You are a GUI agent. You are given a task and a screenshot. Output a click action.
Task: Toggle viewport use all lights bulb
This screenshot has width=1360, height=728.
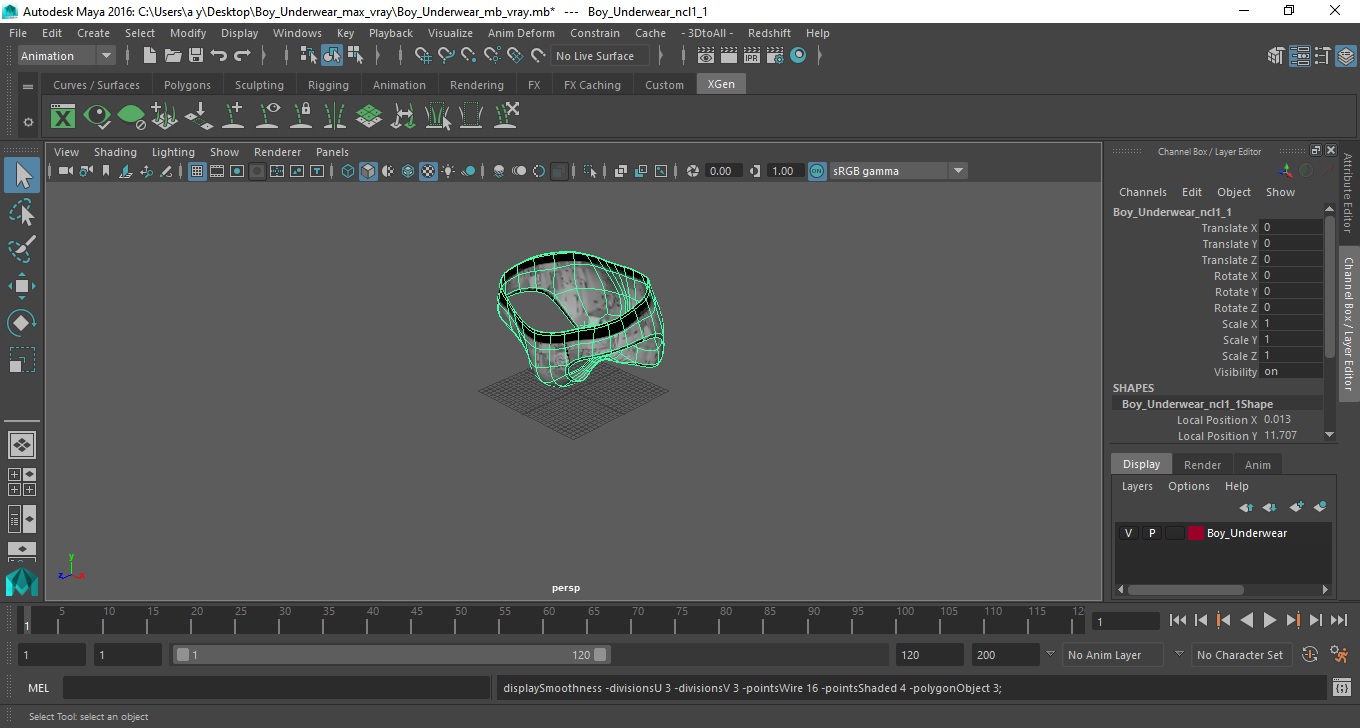click(x=448, y=171)
